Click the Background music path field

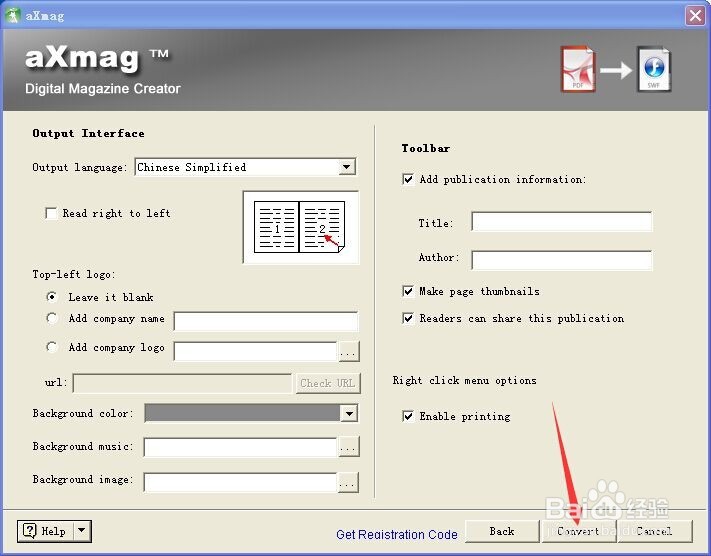[x=240, y=447]
